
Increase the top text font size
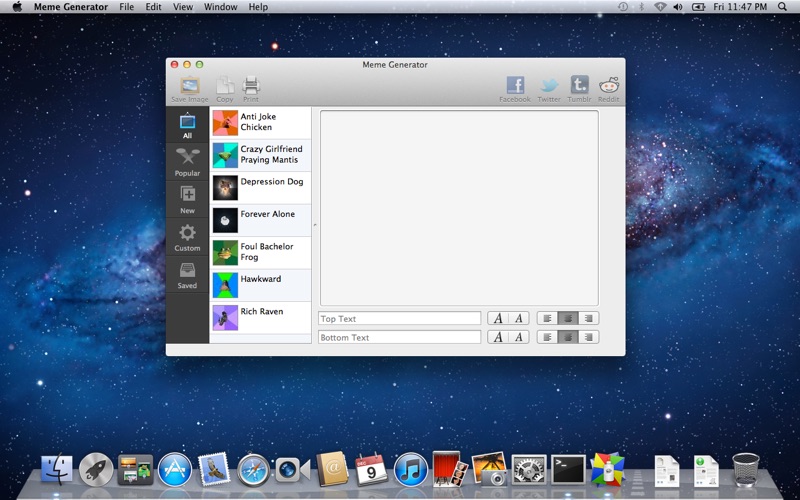tap(498, 318)
